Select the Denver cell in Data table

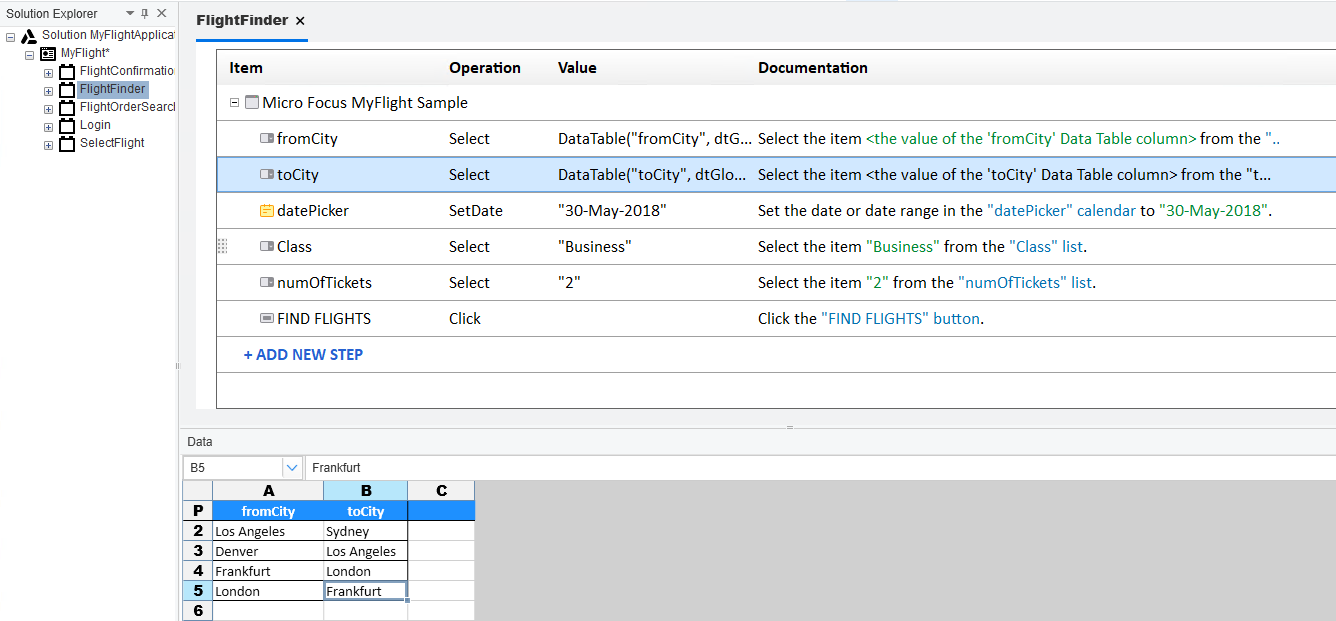[x=267, y=552]
